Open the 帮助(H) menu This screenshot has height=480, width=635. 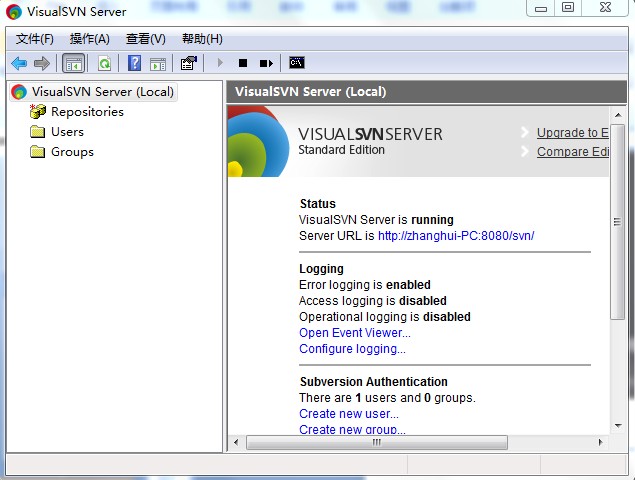click(x=202, y=39)
